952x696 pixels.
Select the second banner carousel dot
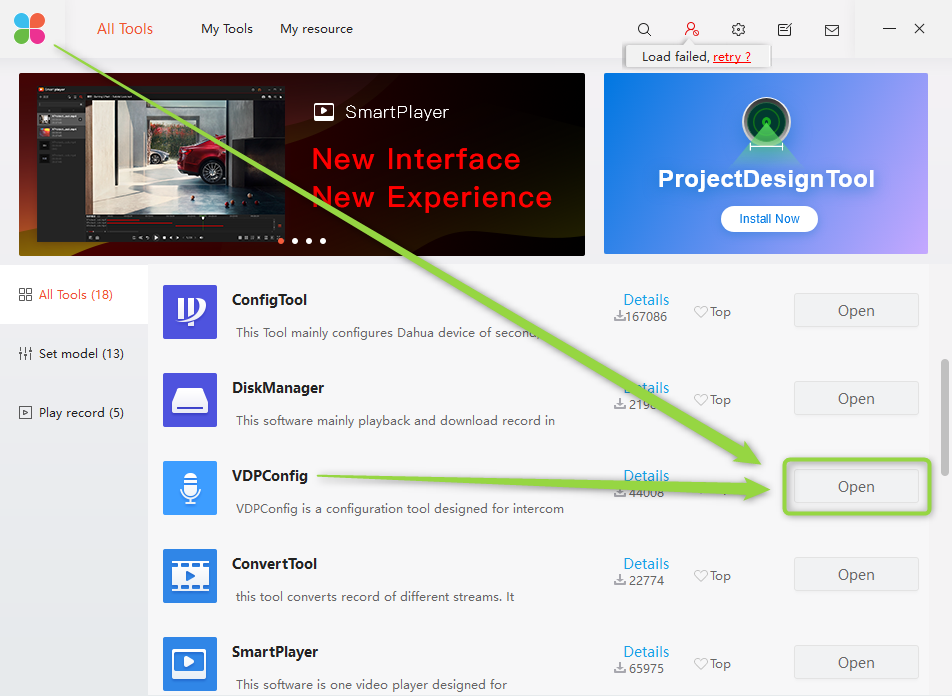click(x=295, y=241)
